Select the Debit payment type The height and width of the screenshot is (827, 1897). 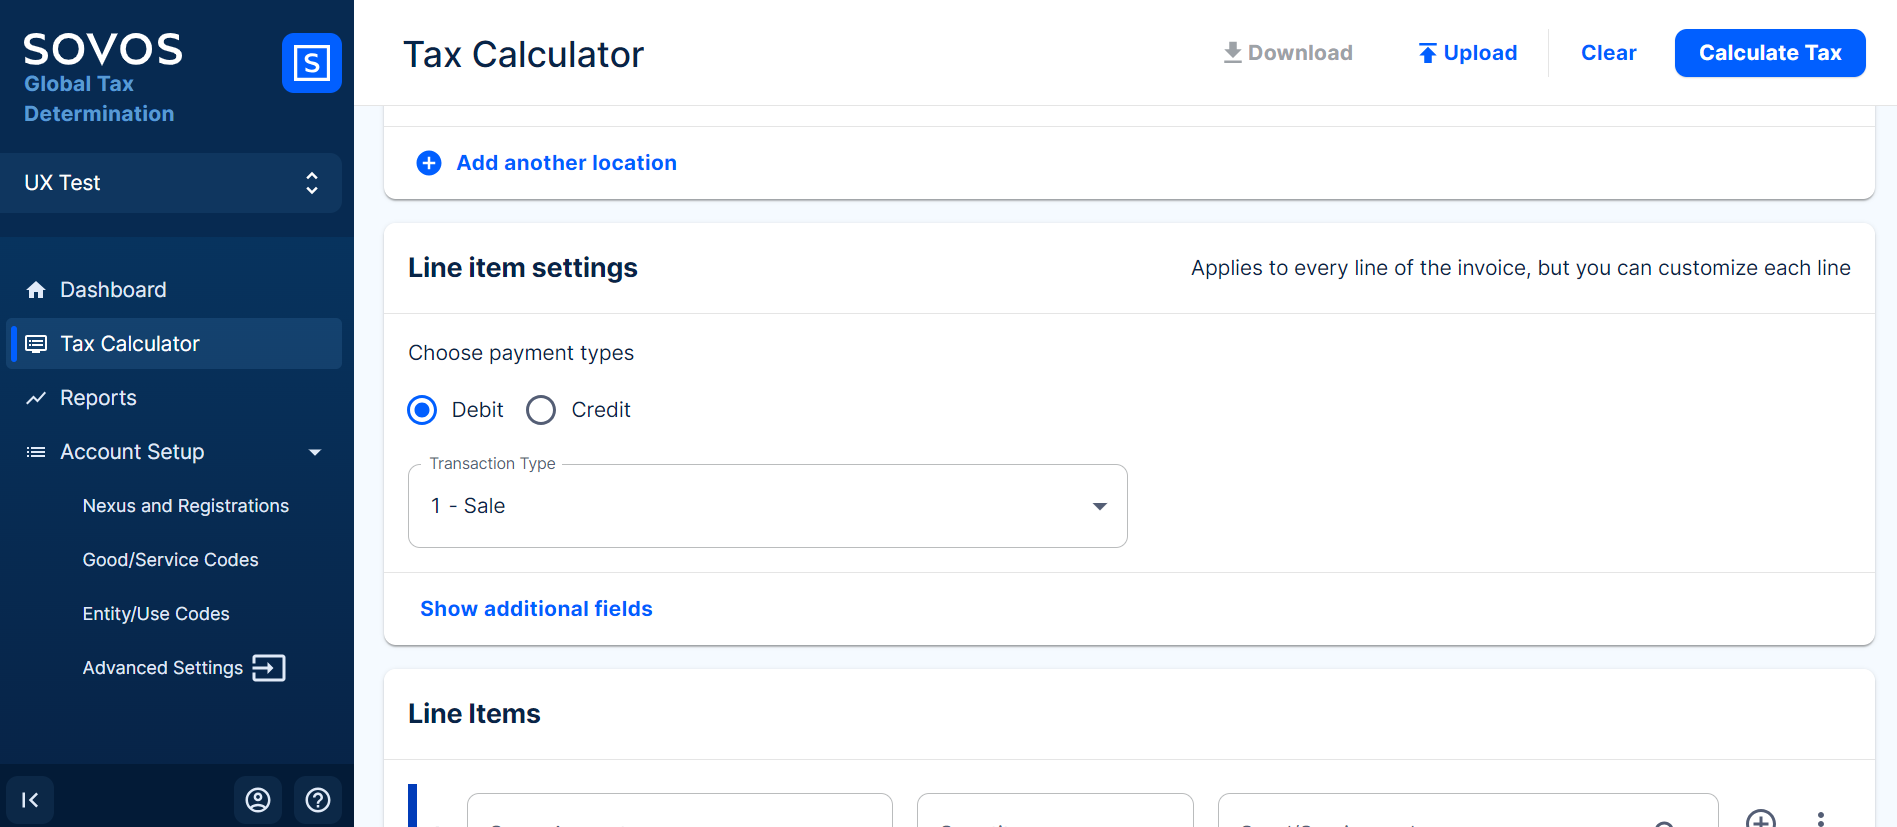point(422,410)
